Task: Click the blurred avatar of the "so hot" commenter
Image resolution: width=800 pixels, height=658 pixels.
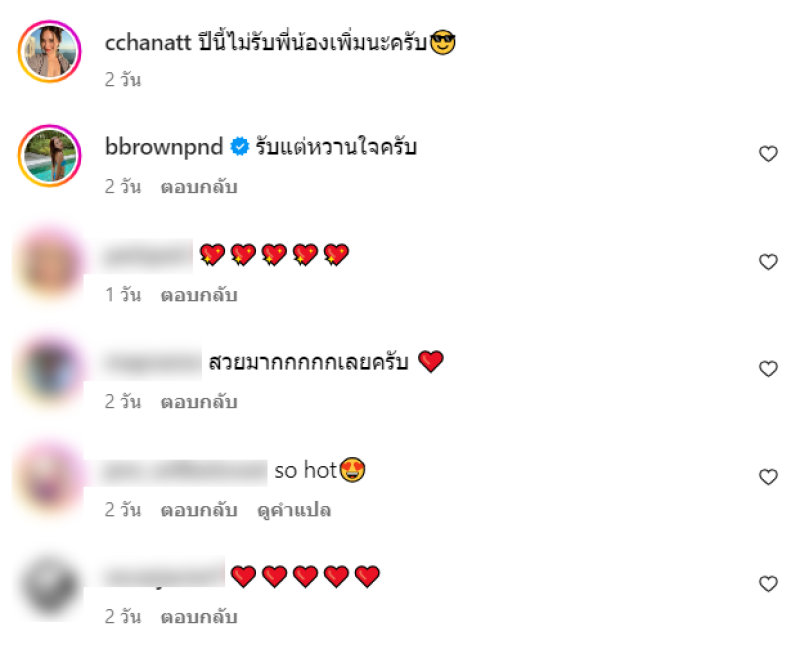Action: click(x=49, y=478)
